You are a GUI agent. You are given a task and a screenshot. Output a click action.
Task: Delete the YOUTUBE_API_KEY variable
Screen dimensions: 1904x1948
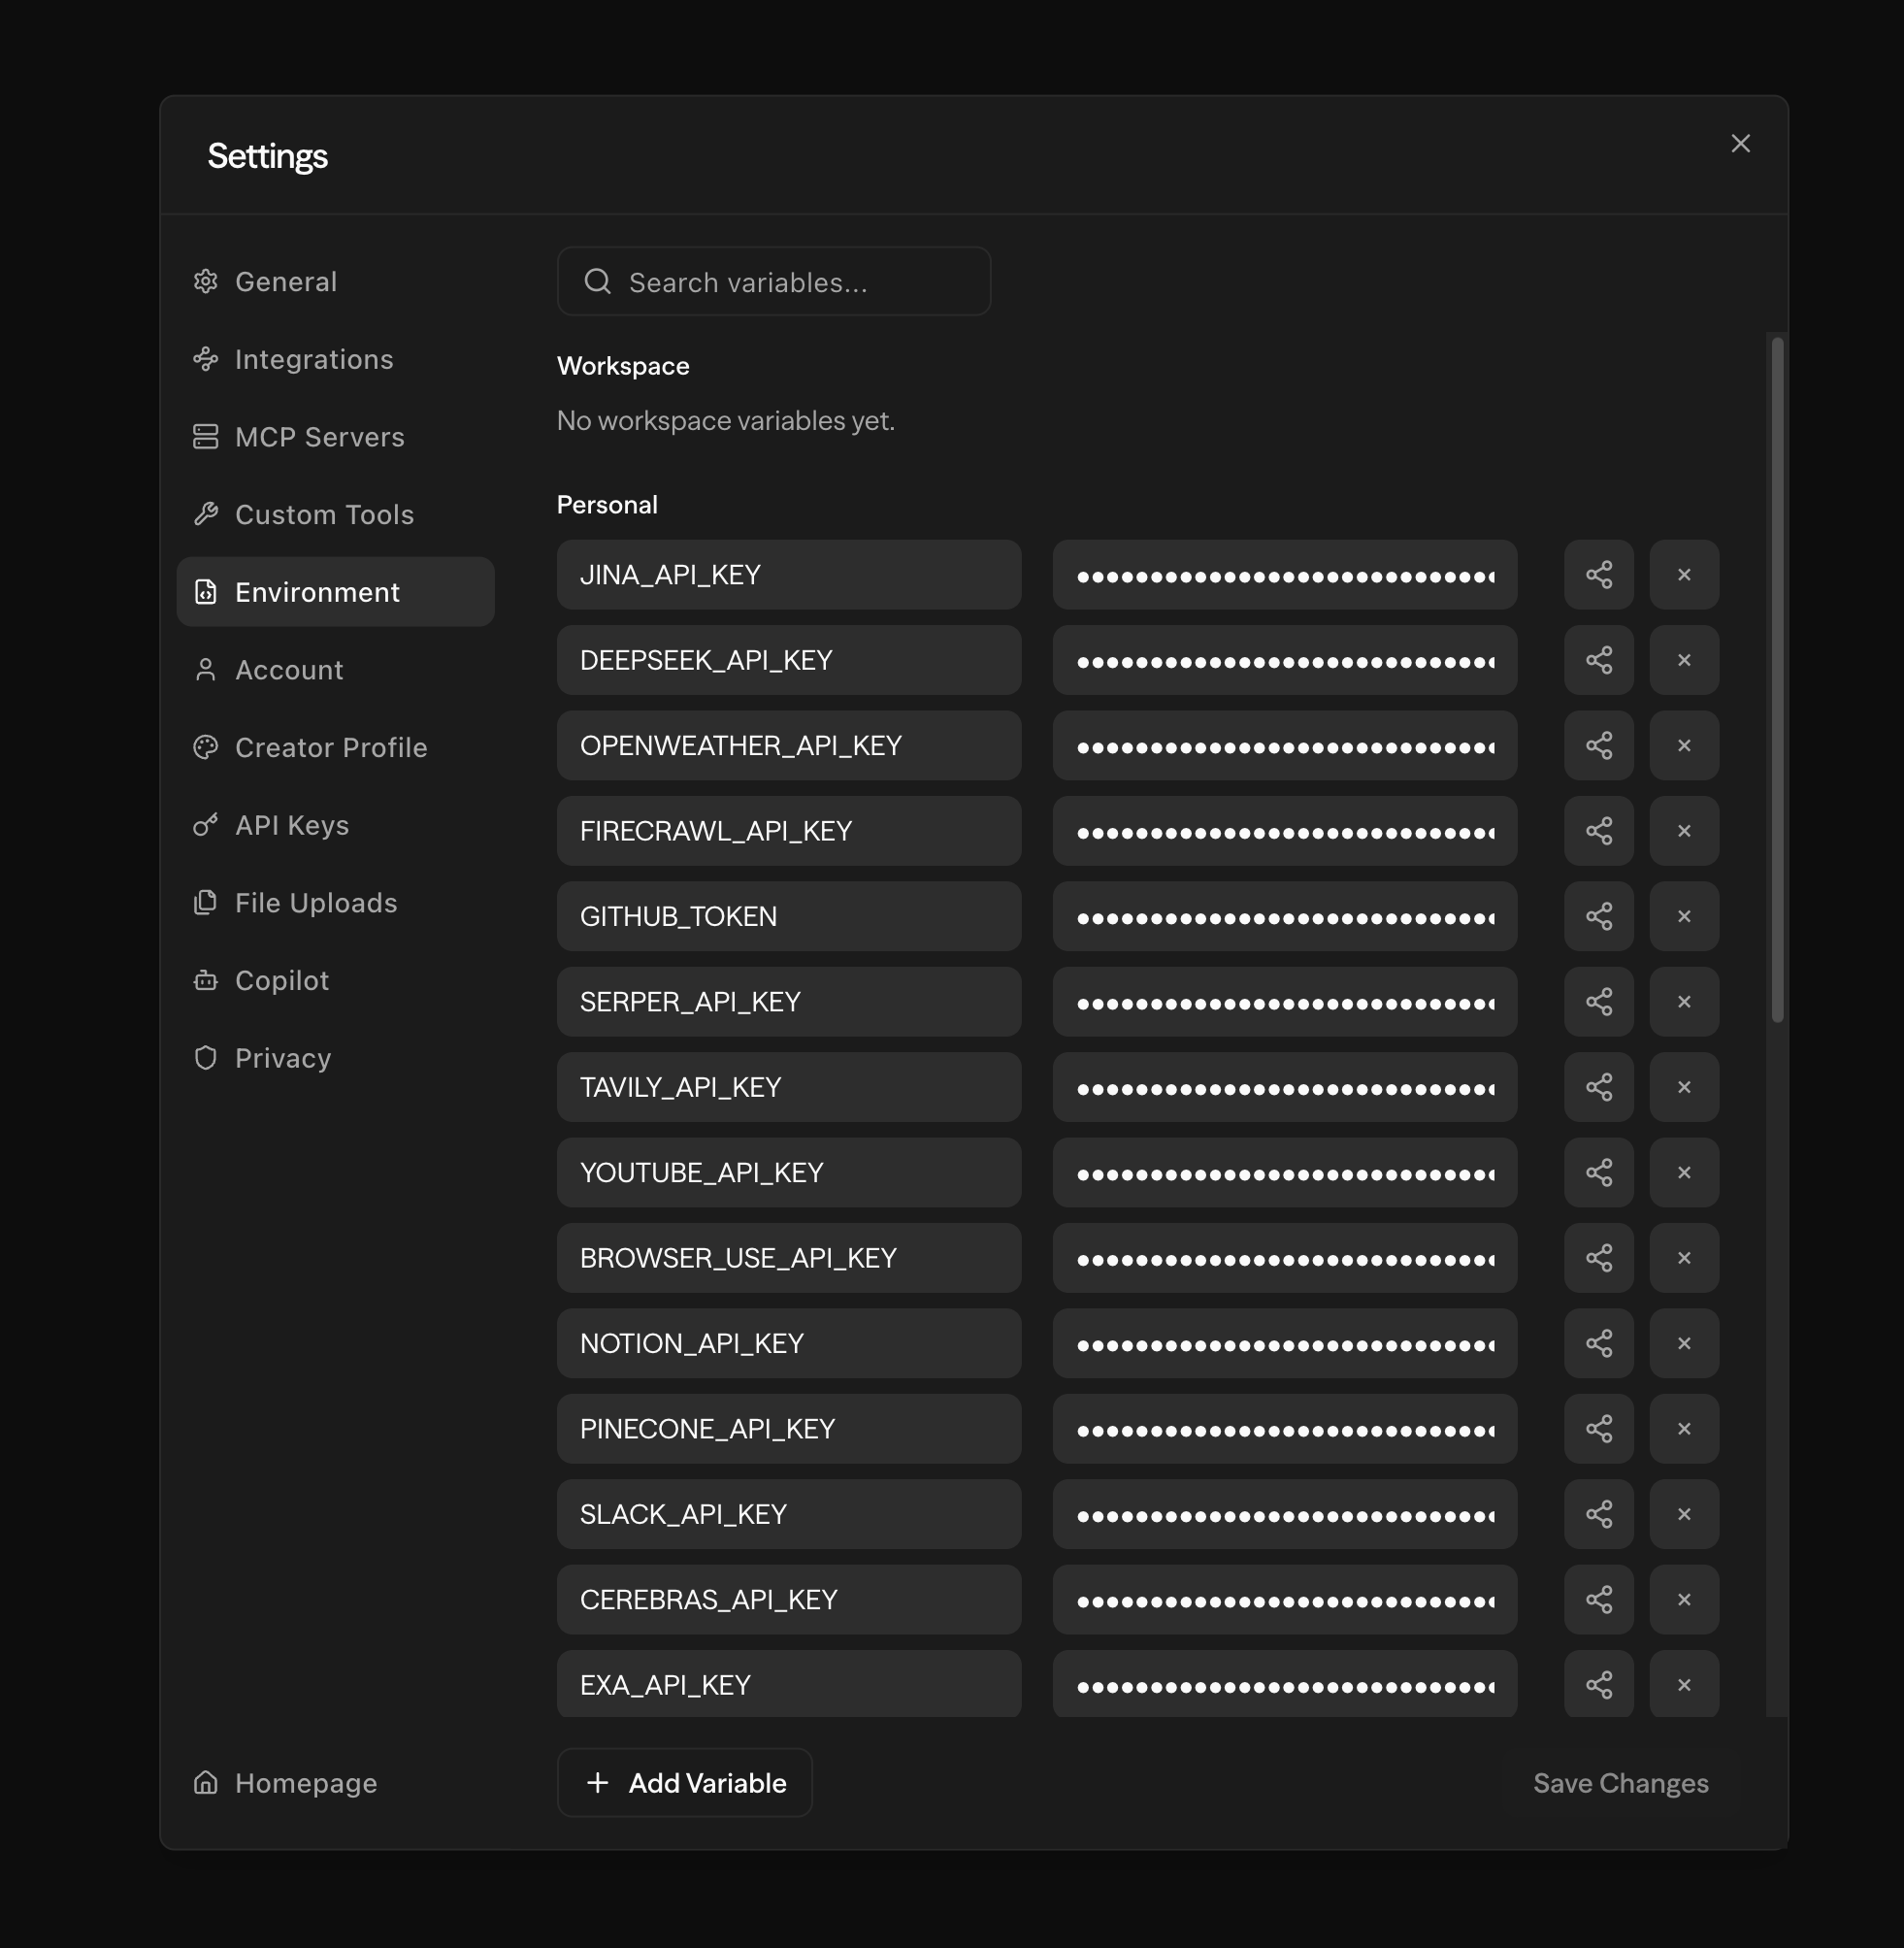(1683, 1172)
